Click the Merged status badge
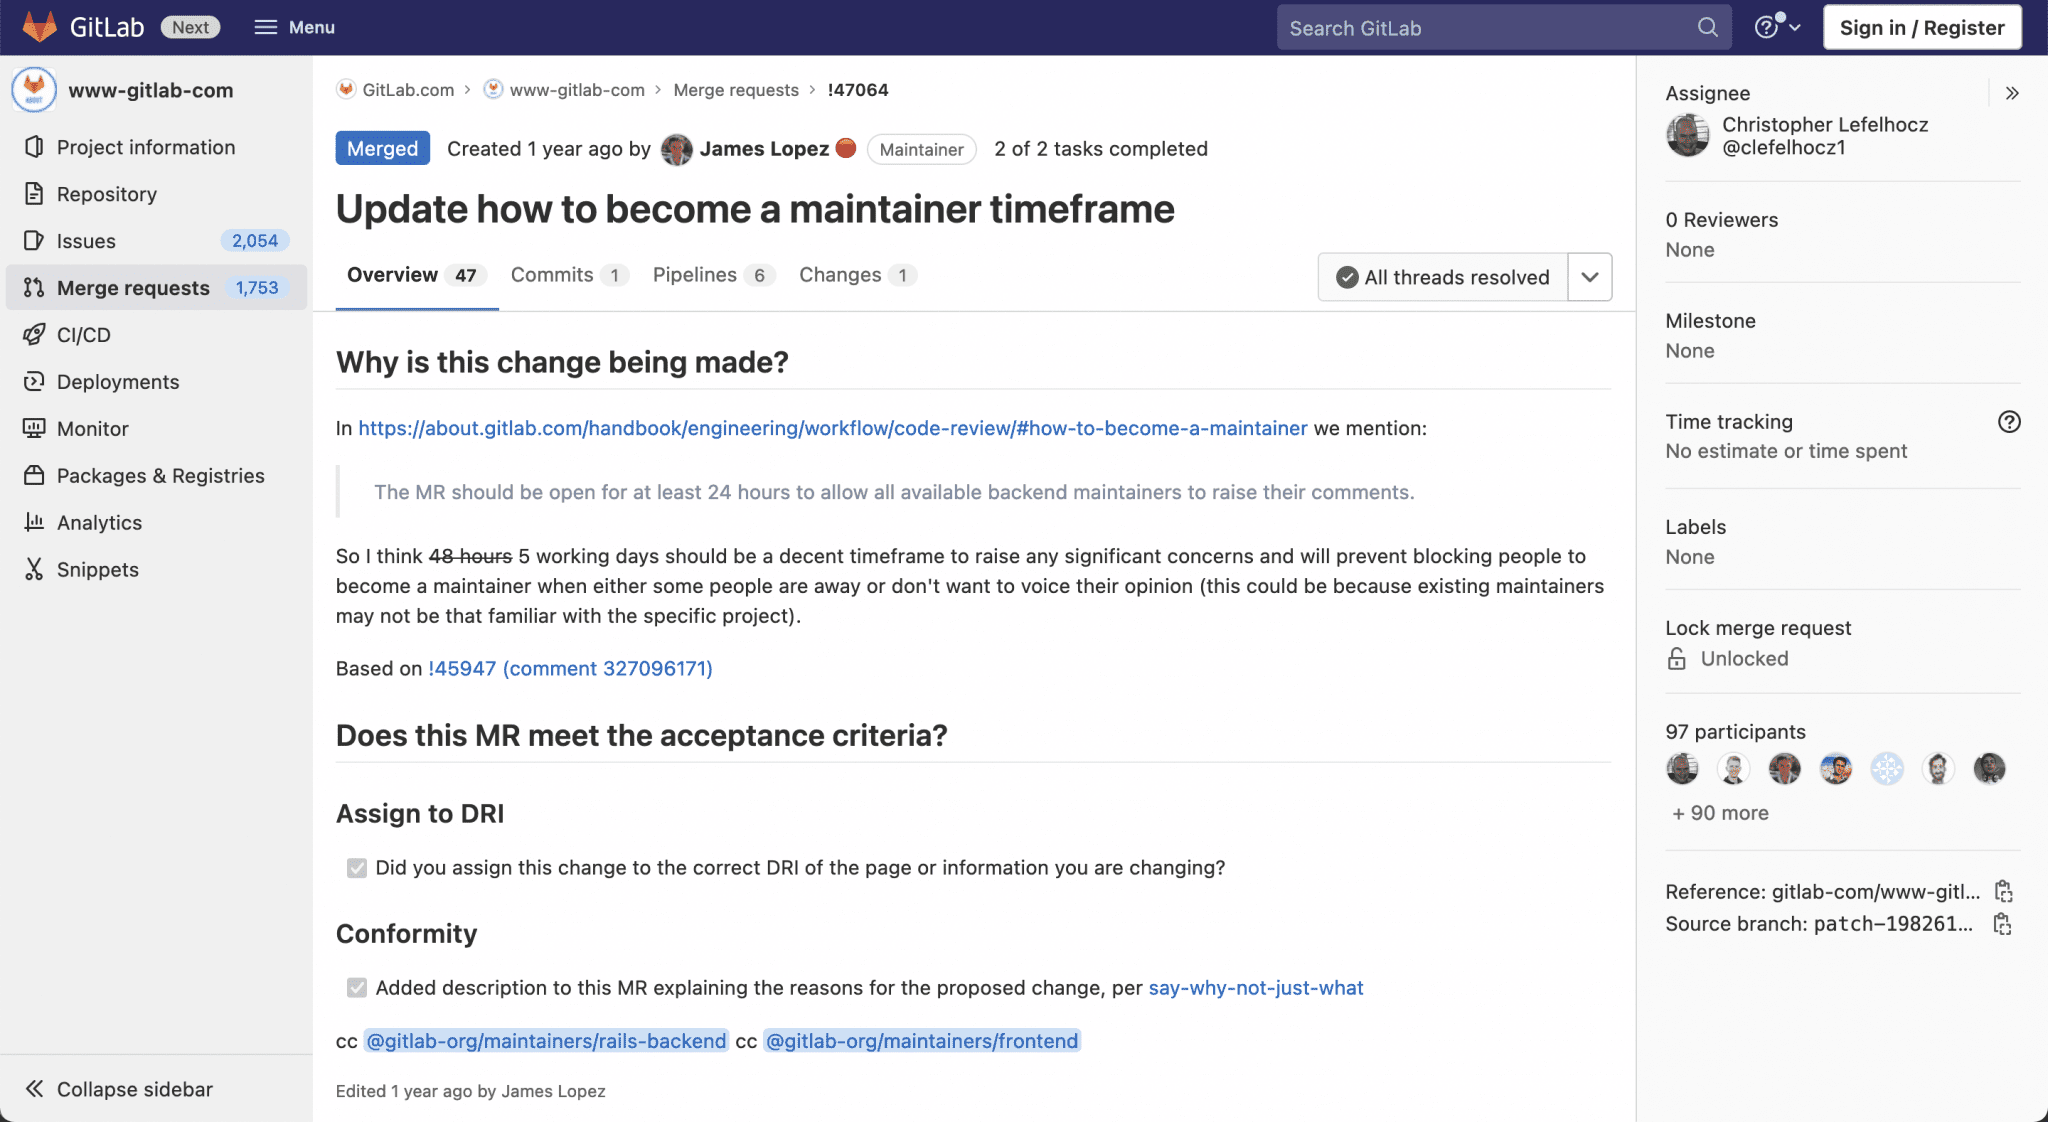 (383, 149)
